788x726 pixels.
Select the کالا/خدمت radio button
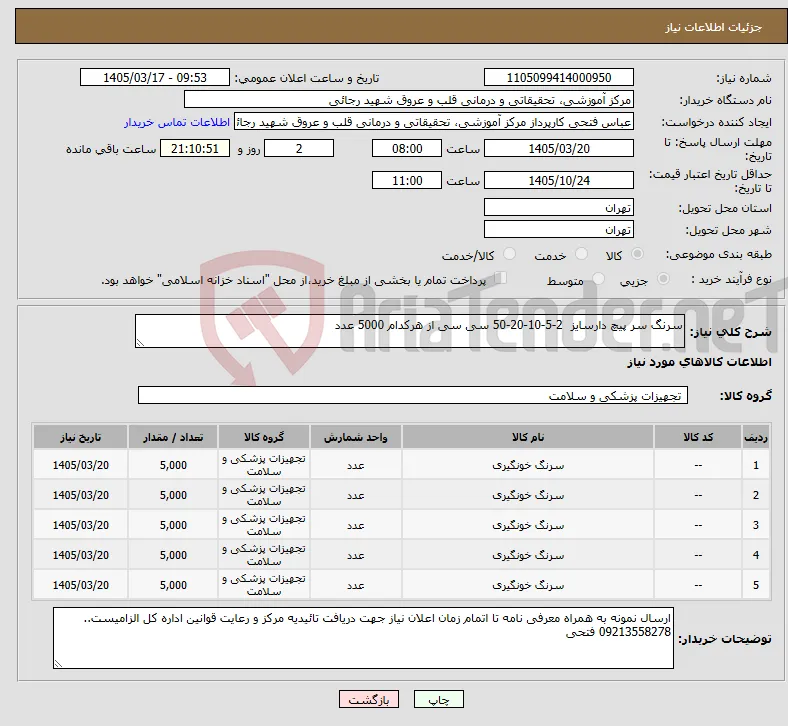pos(509,254)
